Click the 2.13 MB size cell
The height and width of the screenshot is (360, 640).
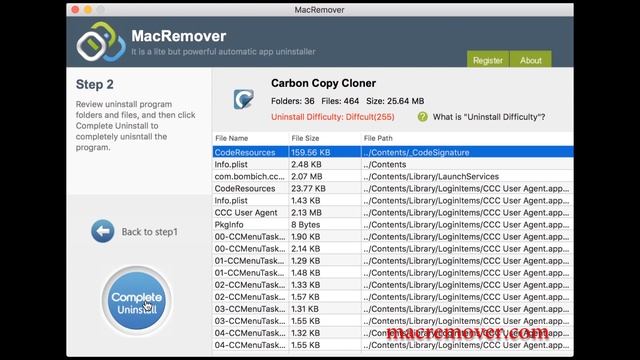click(325, 213)
